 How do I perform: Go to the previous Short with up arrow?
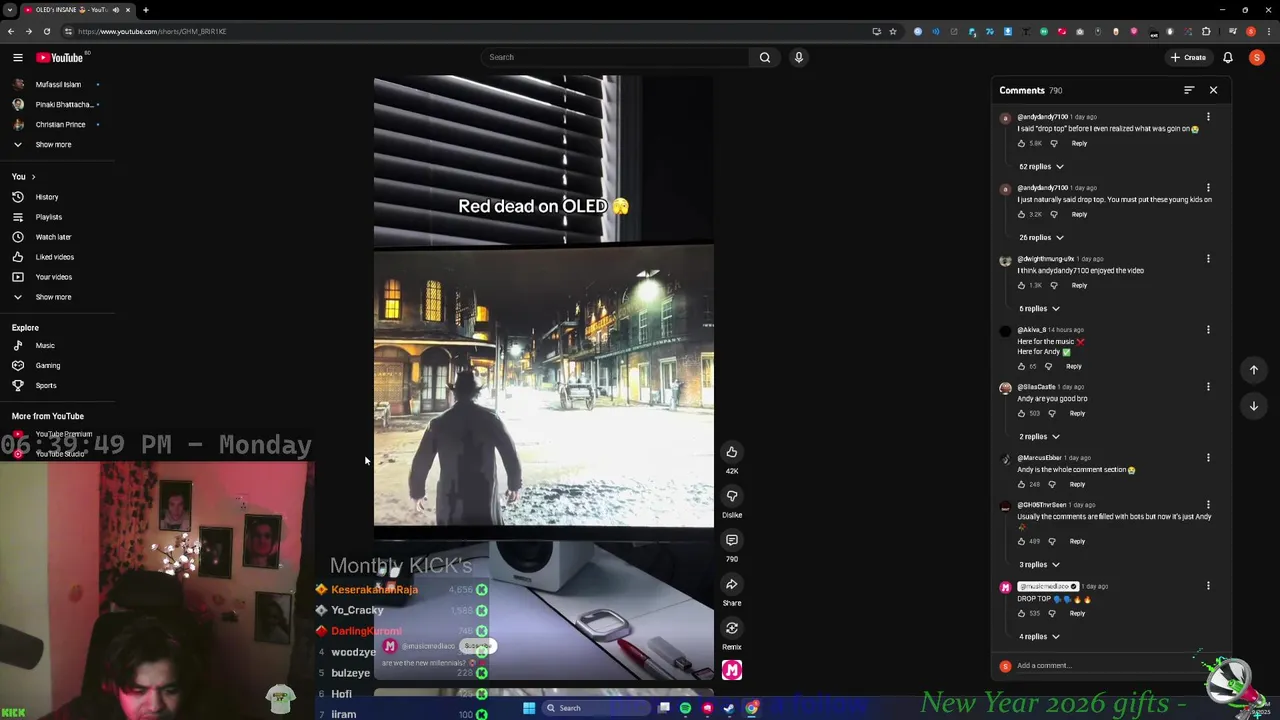(x=1254, y=370)
